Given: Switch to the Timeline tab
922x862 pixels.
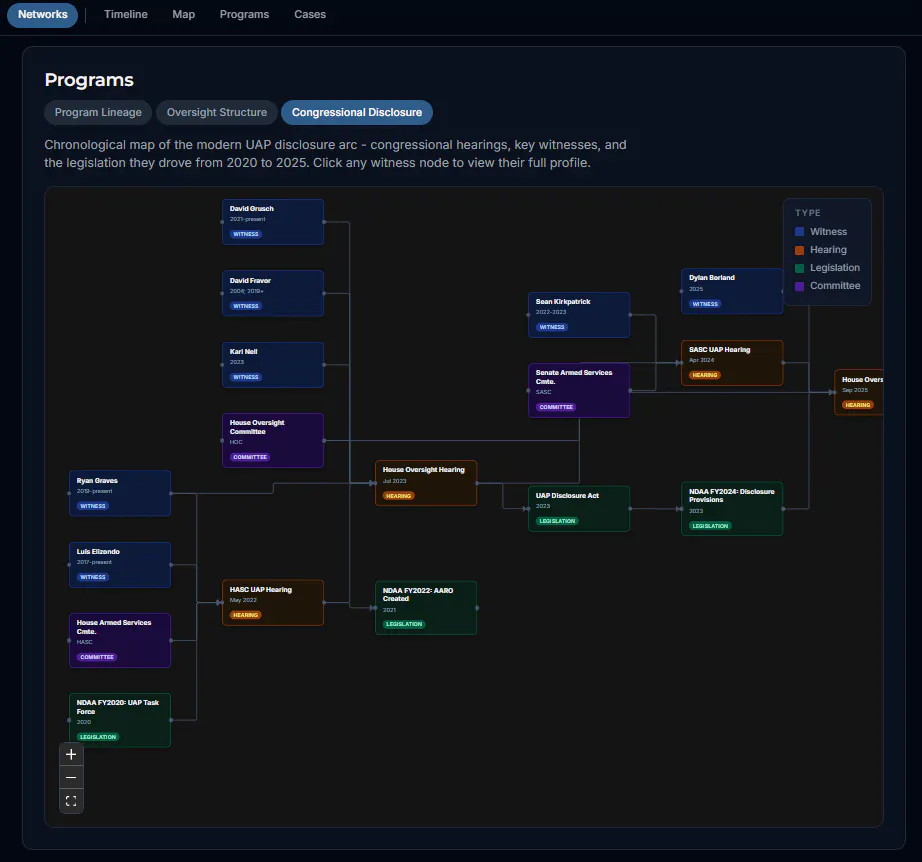Looking at the screenshot, I should (x=126, y=14).
